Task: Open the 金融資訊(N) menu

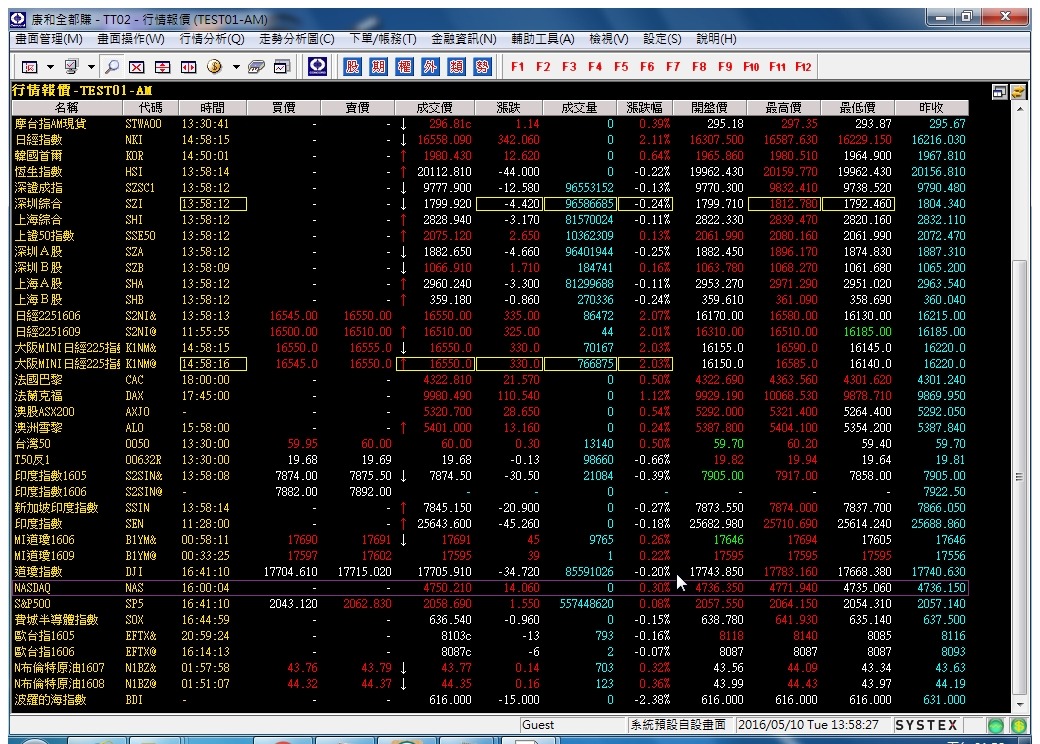Action: tap(464, 39)
